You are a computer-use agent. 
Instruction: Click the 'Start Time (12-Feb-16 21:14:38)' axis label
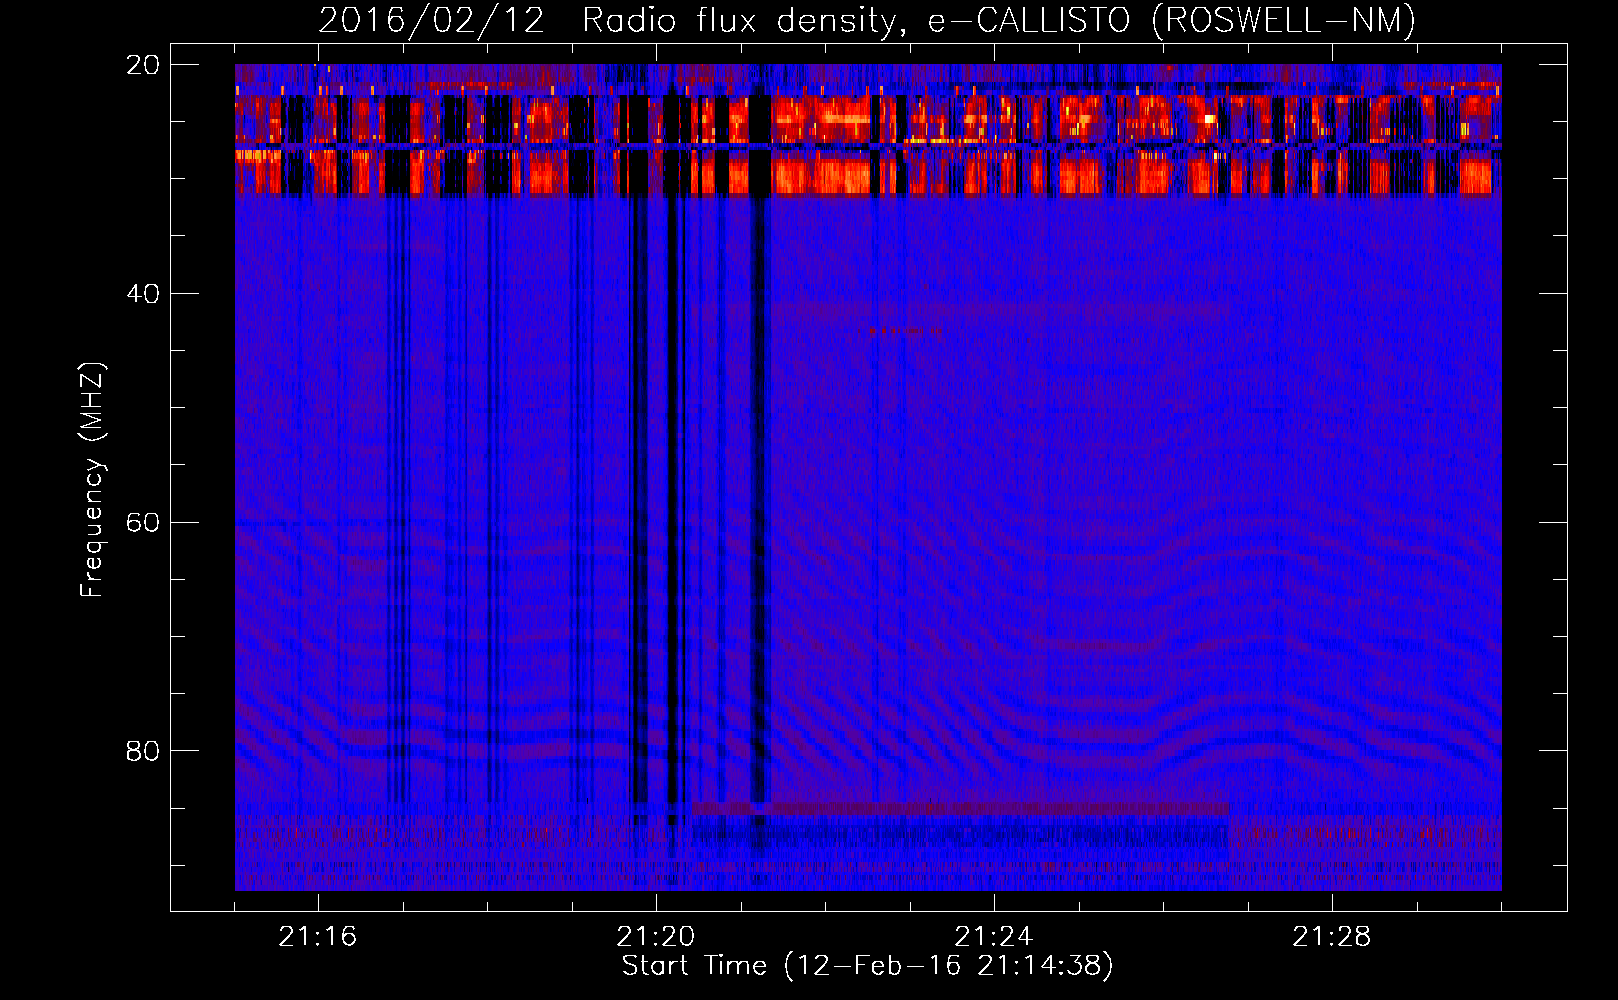(x=867, y=966)
